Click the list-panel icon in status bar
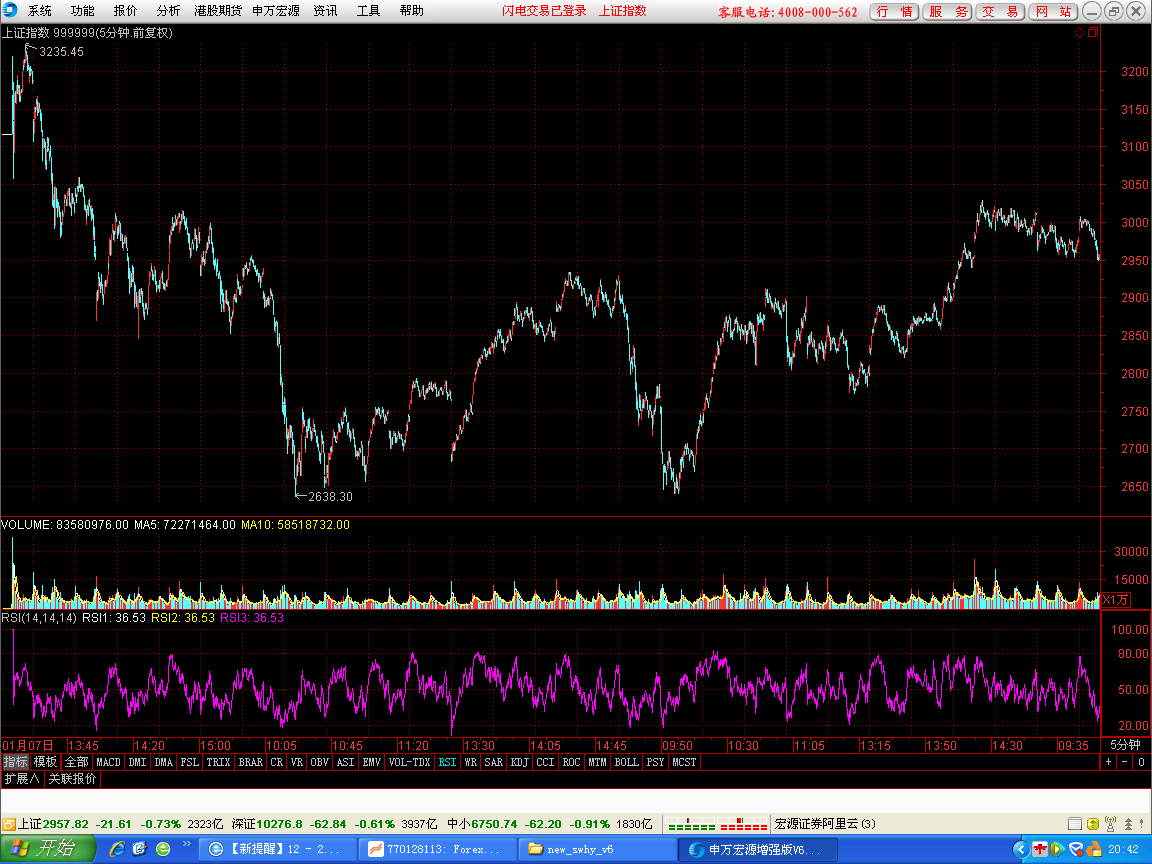Screen dimensions: 1152x864 [1075, 824]
